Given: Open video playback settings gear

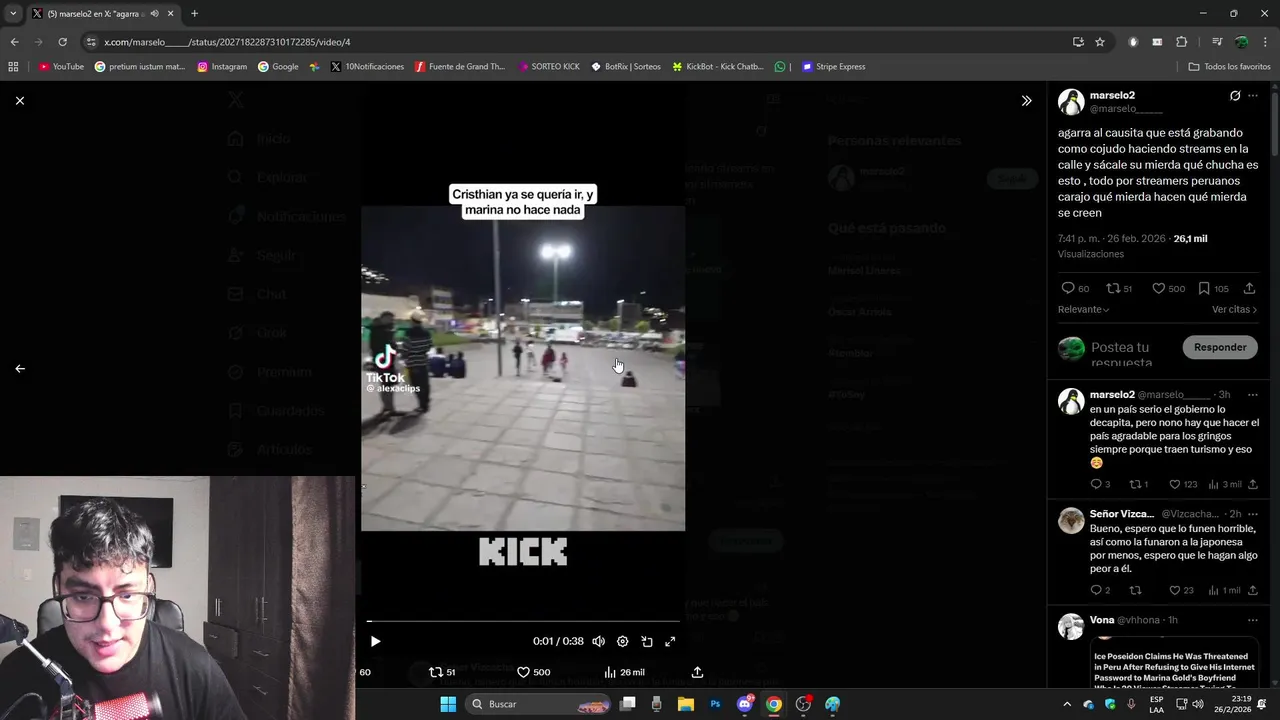Looking at the screenshot, I should coord(622,641).
